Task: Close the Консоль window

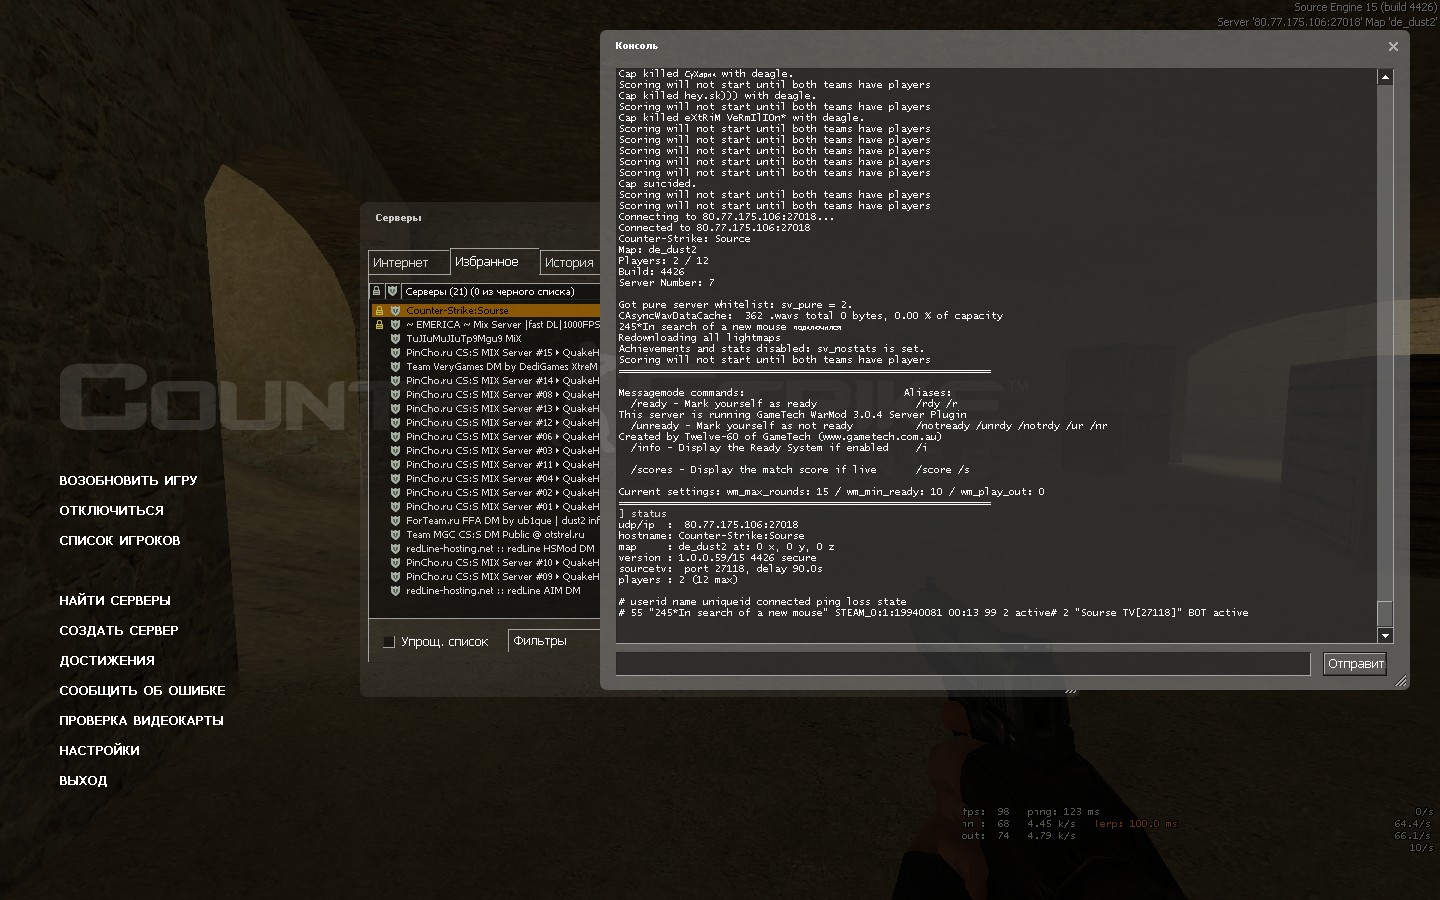Action: point(1393,46)
